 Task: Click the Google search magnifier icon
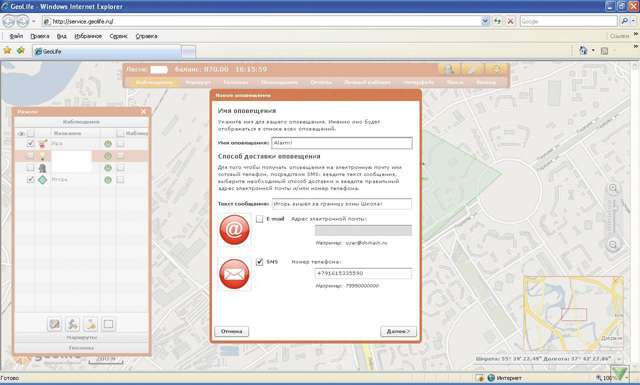click(624, 21)
